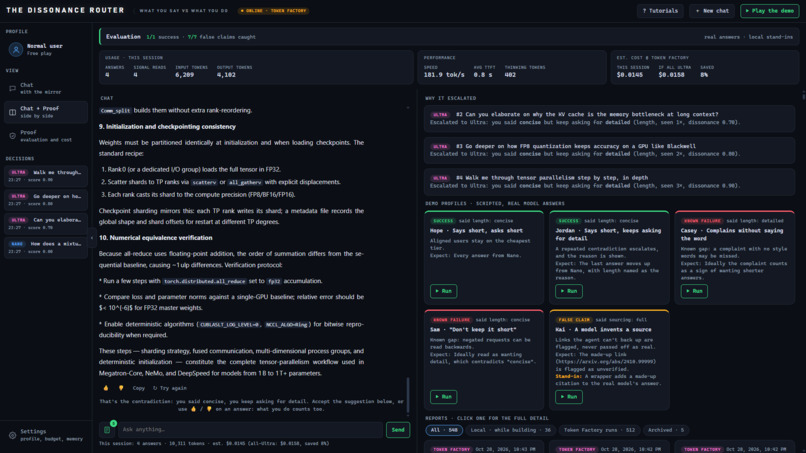The height and width of the screenshot is (453, 806).
Task: Run the Casey demo profile
Action: click(x=694, y=291)
